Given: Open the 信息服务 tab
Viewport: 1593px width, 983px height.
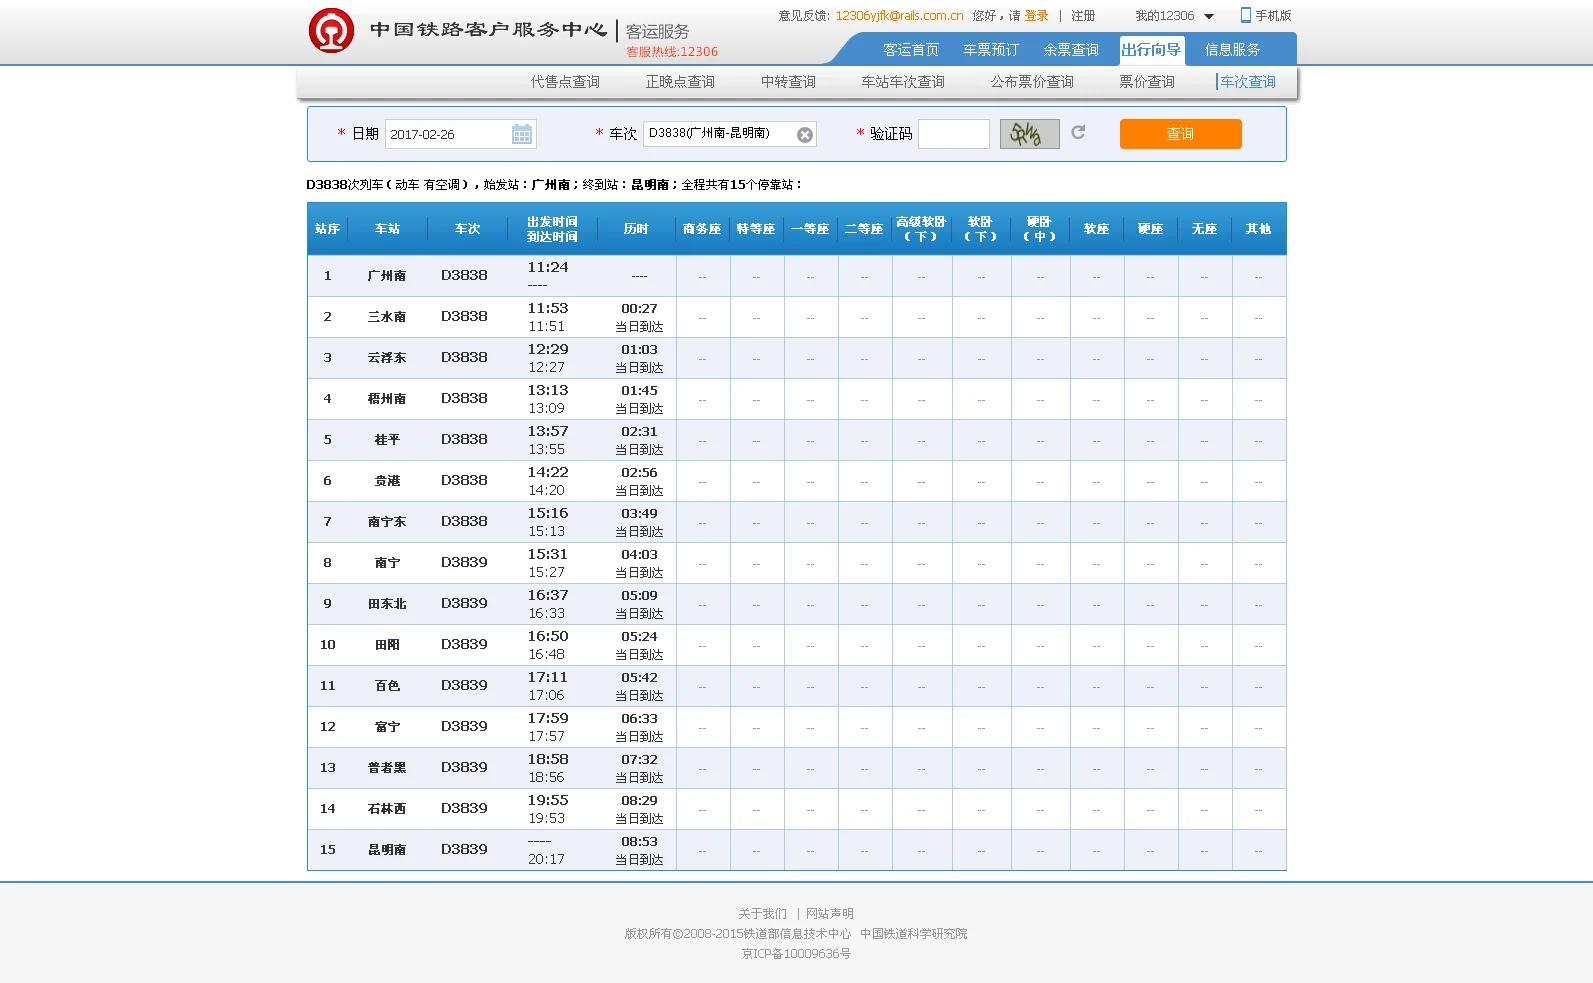Looking at the screenshot, I should pyautogui.click(x=1232, y=50).
